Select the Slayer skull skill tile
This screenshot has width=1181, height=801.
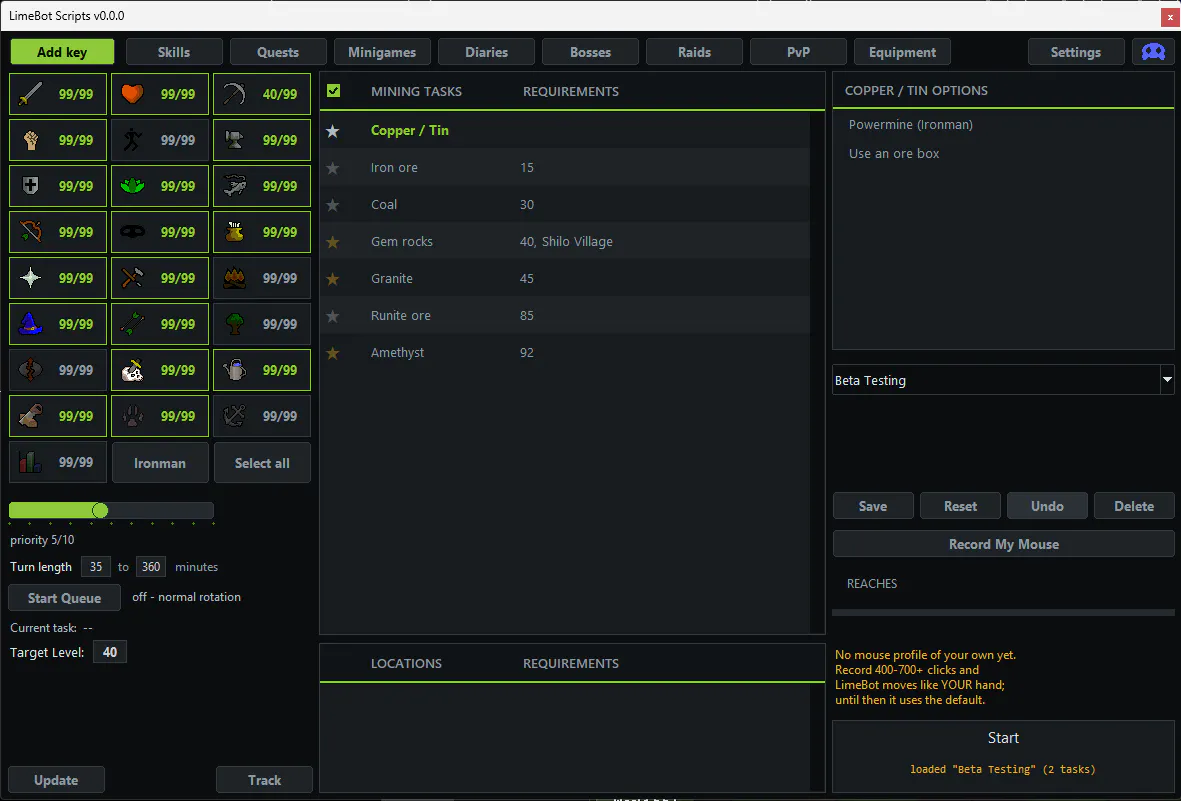pos(160,370)
